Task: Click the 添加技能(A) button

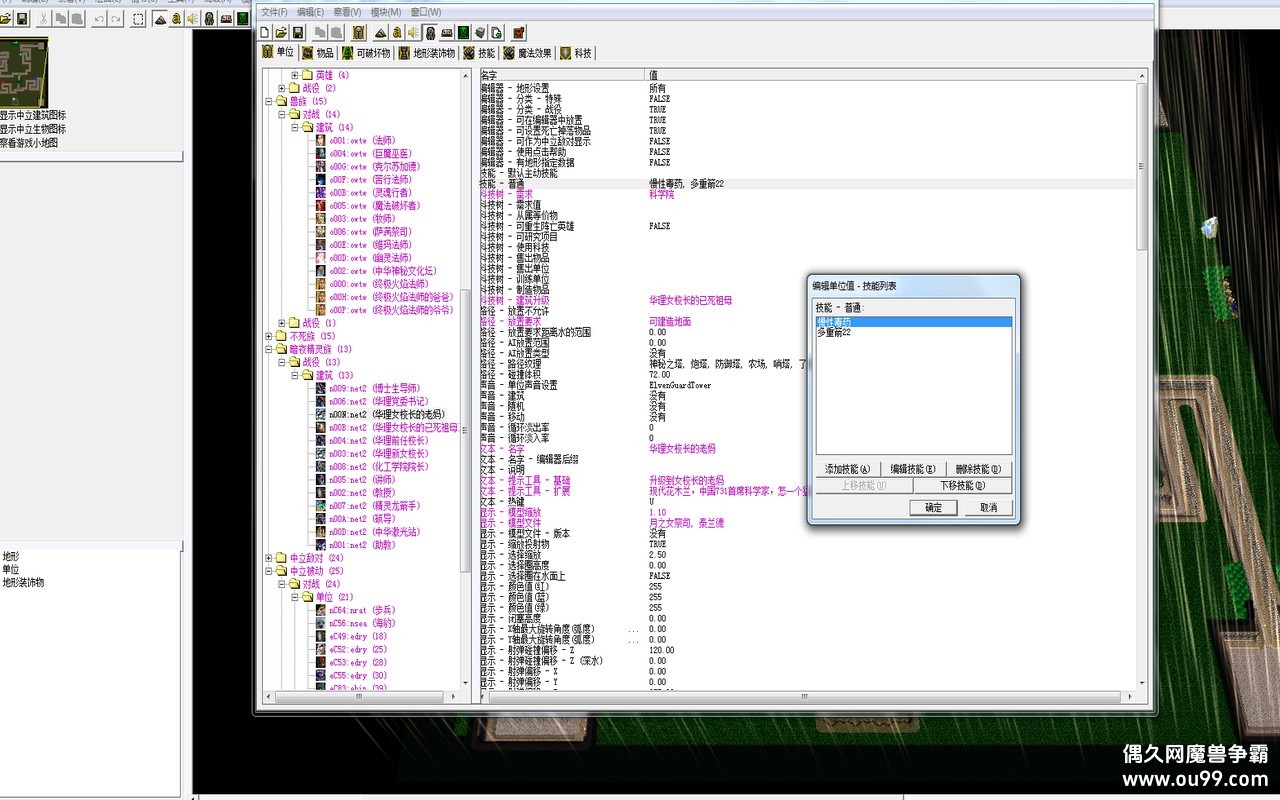Action: coord(847,469)
